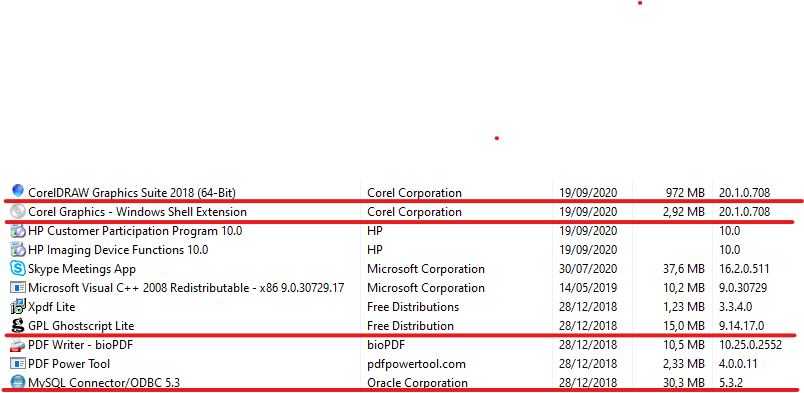
Task: Click the HP Customer Participation Program icon
Action: click(x=18, y=231)
